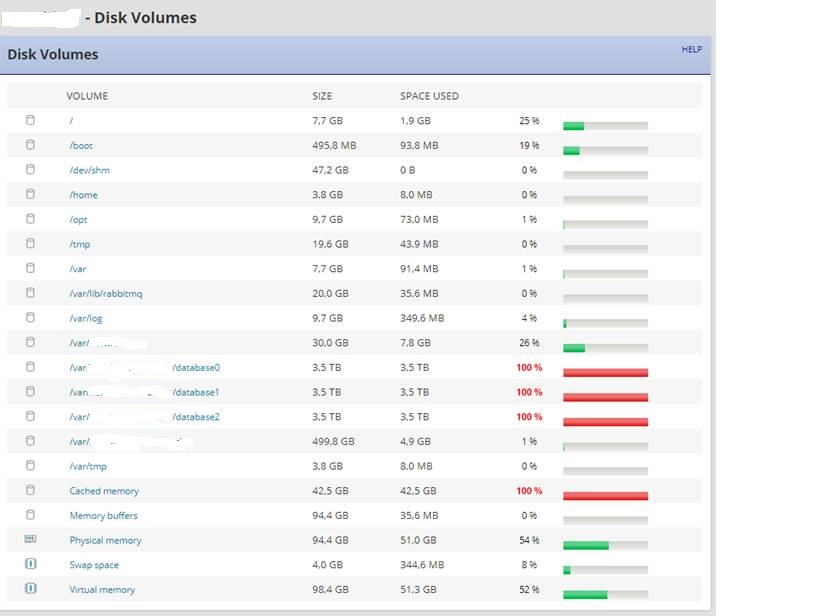The width and height of the screenshot is (825, 616).
Task: Open the /boot volume link
Action: pyautogui.click(x=81, y=146)
